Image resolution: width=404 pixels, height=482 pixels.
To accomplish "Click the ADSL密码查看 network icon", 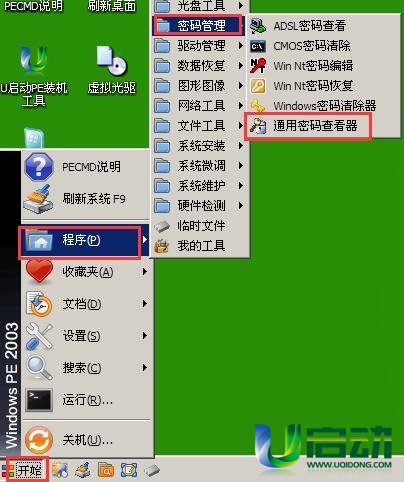I will (x=258, y=26).
